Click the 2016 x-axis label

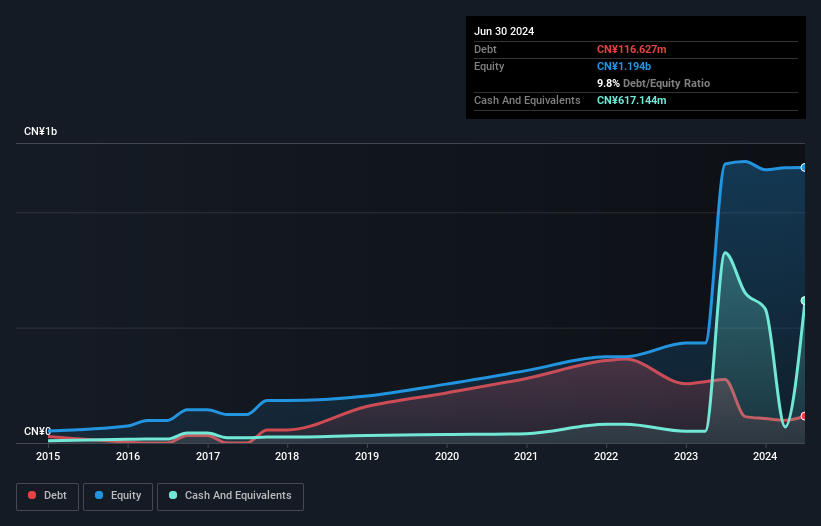(x=128, y=456)
